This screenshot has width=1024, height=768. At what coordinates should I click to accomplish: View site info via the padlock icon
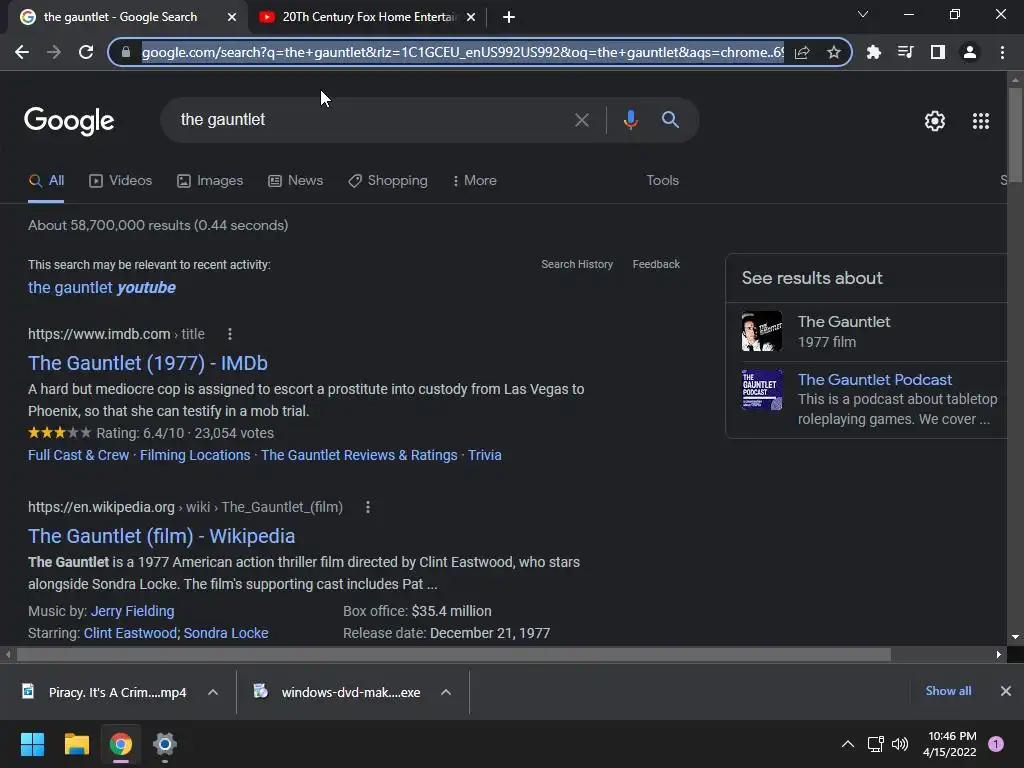126,52
